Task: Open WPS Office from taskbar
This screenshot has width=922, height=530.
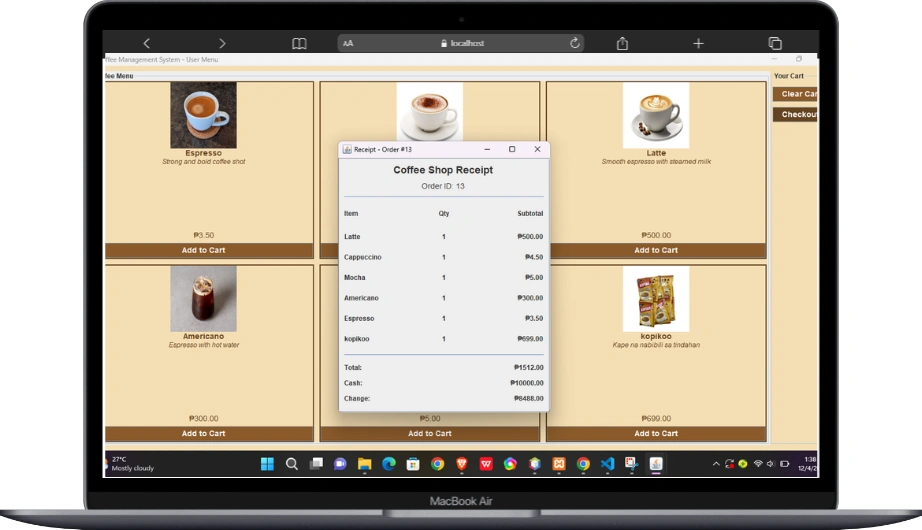Action: [x=486, y=464]
